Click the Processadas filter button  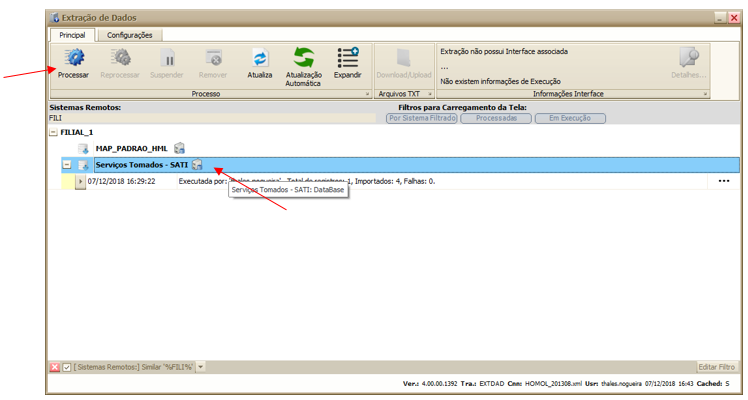(x=496, y=118)
